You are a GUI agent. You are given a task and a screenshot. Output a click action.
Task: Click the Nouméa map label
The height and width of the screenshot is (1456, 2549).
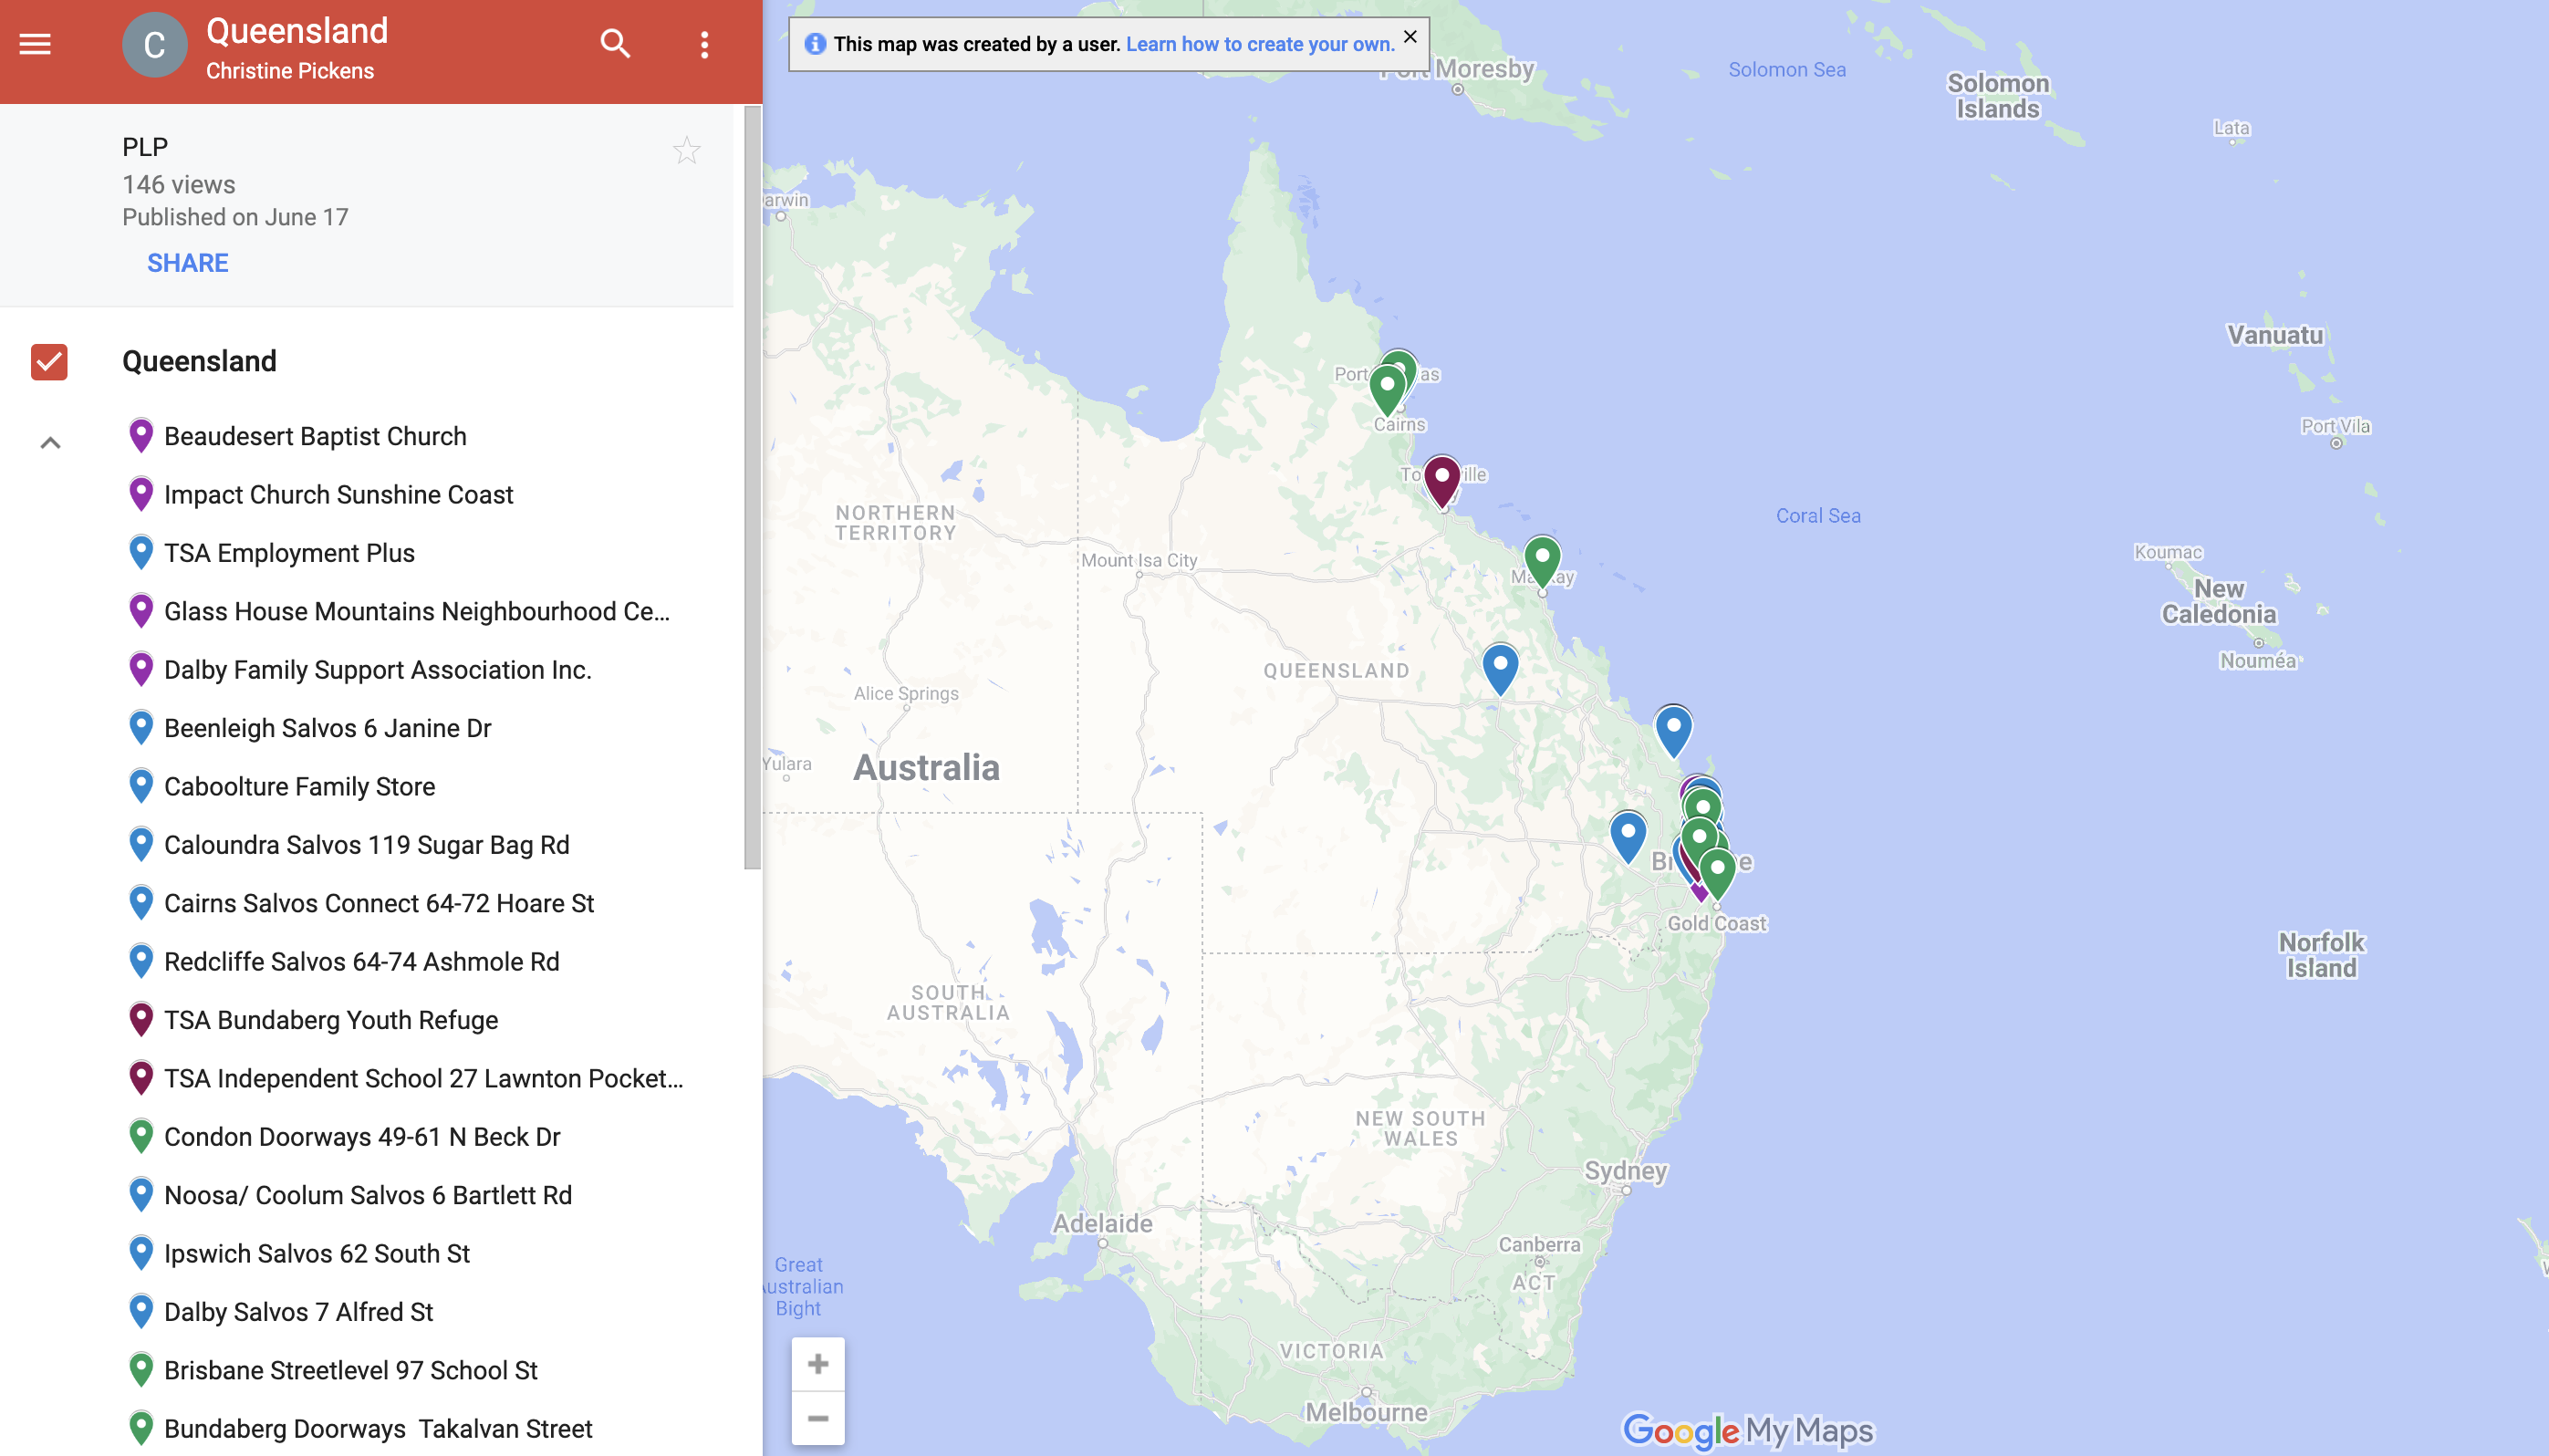pos(2258,660)
